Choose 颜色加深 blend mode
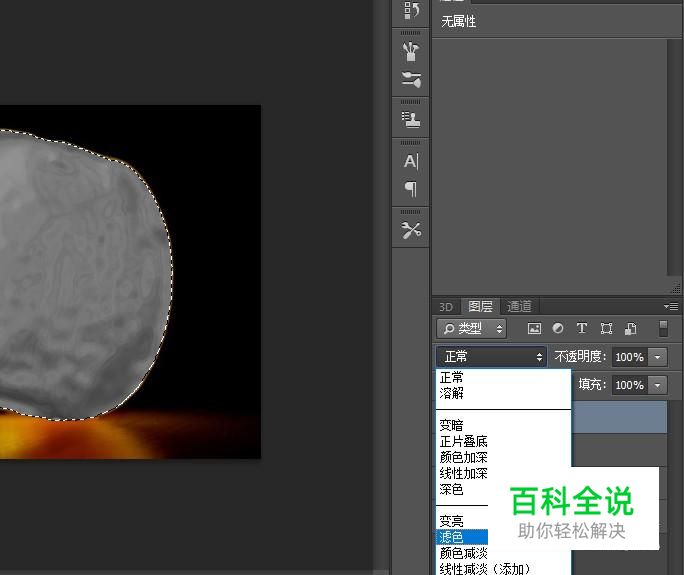This screenshot has width=684, height=575. click(503, 457)
